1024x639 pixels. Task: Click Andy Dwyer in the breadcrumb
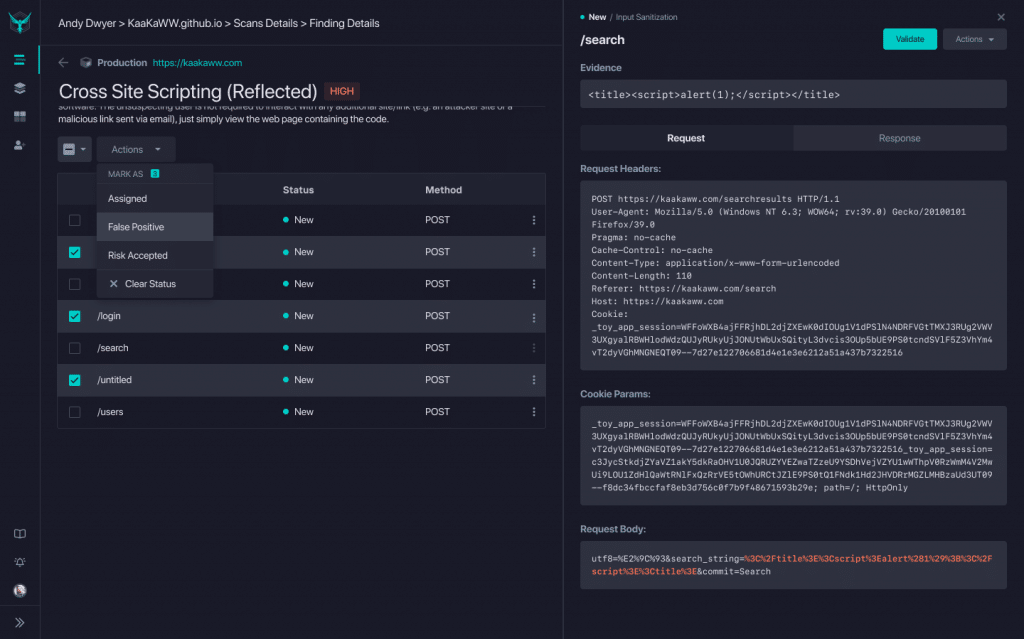tap(87, 24)
